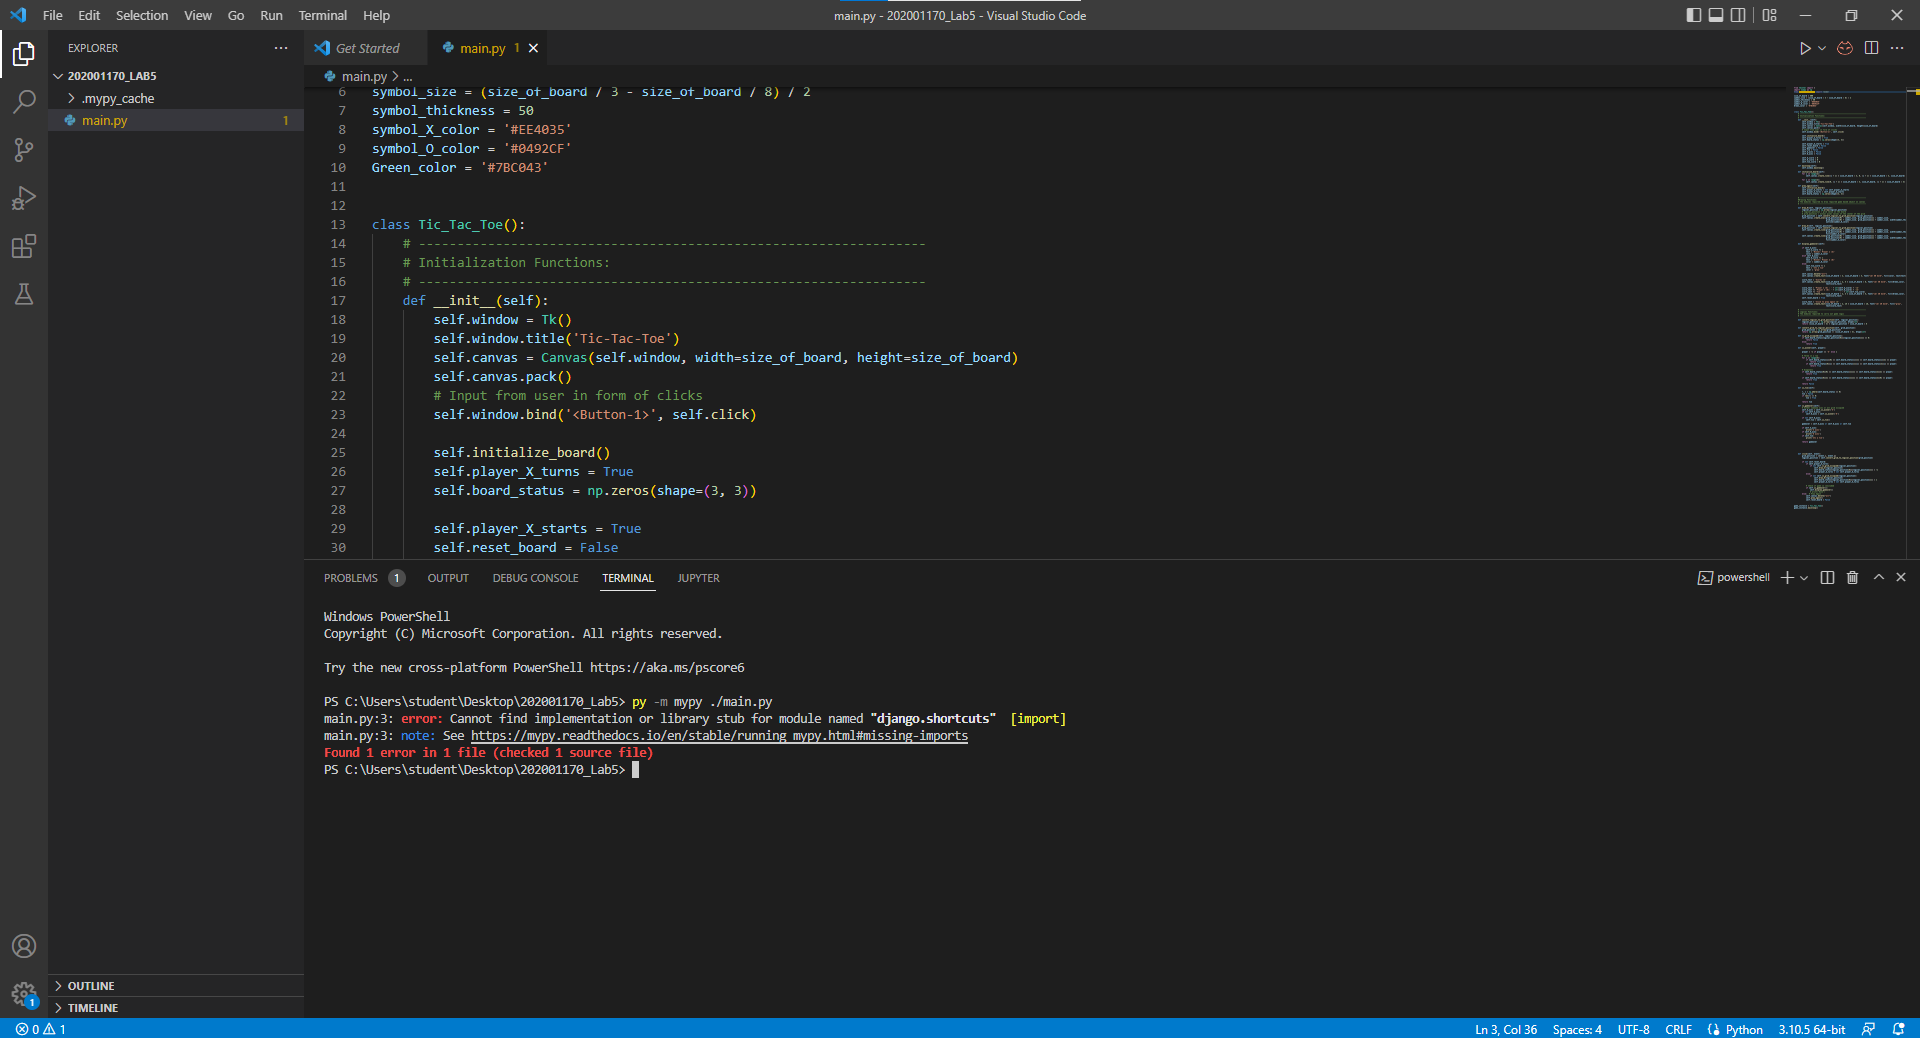Split the terminal panel
The width and height of the screenshot is (1920, 1038).
[1827, 578]
